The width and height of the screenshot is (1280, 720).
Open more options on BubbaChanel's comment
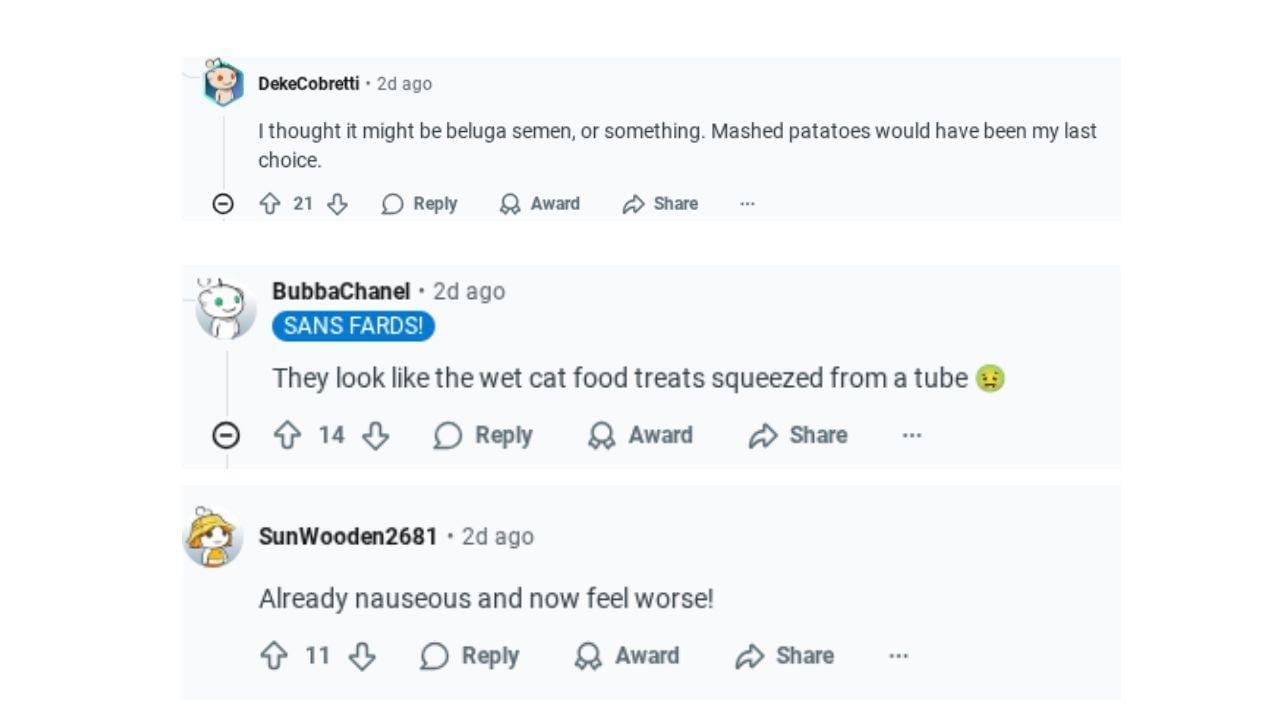point(912,435)
